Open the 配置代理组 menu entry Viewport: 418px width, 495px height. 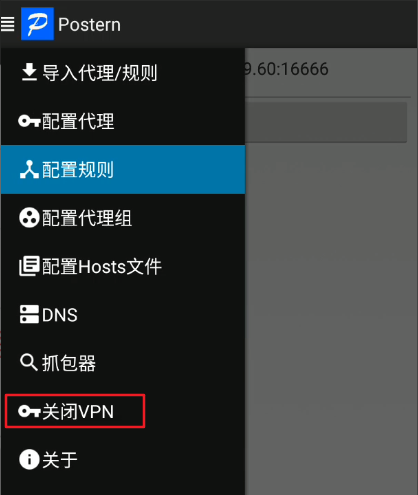[123, 218]
